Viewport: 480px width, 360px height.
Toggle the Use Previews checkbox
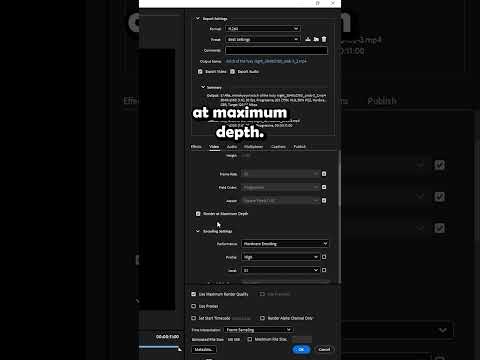click(262, 294)
